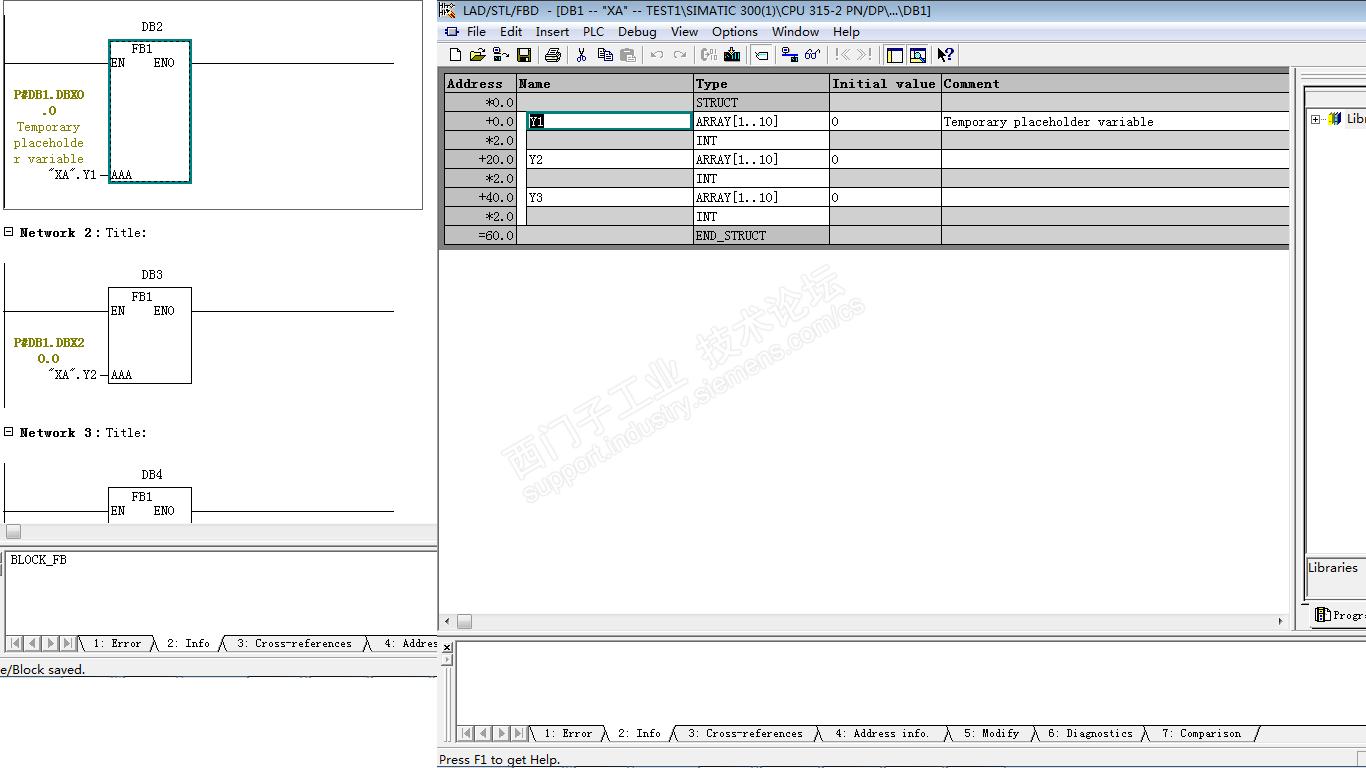This screenshot has width=1366, height=768.
Task: Click the Download to PLC icon
Action: tap(732, 55)
